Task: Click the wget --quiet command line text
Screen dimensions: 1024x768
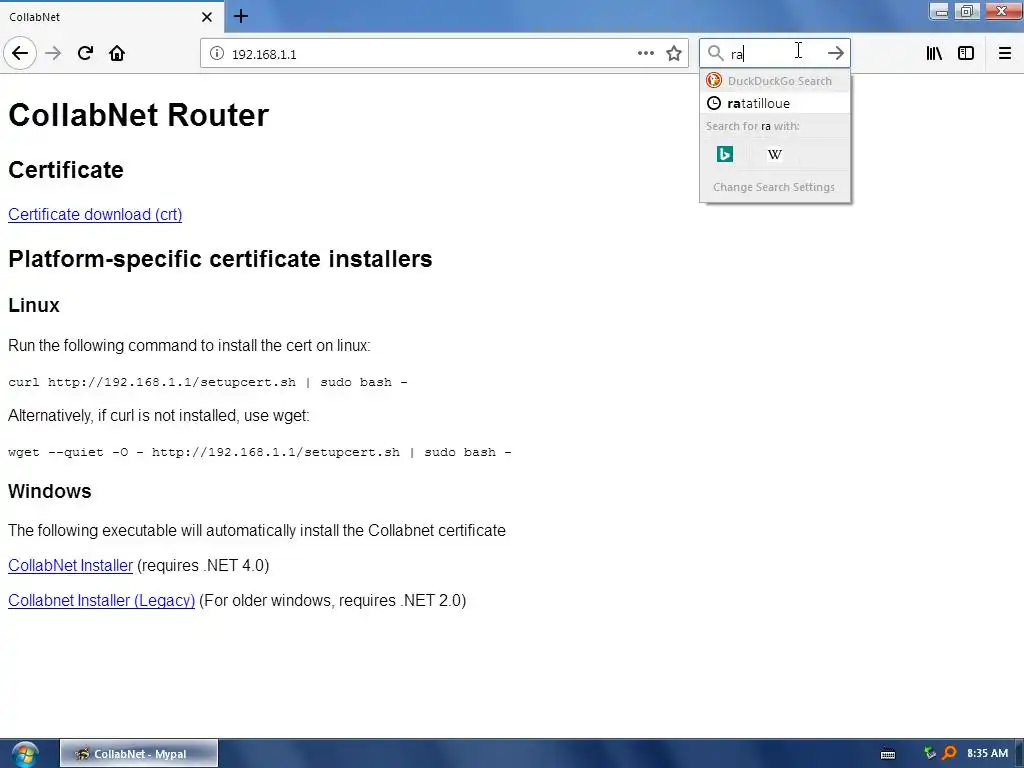Action: (x=260, y=452)
